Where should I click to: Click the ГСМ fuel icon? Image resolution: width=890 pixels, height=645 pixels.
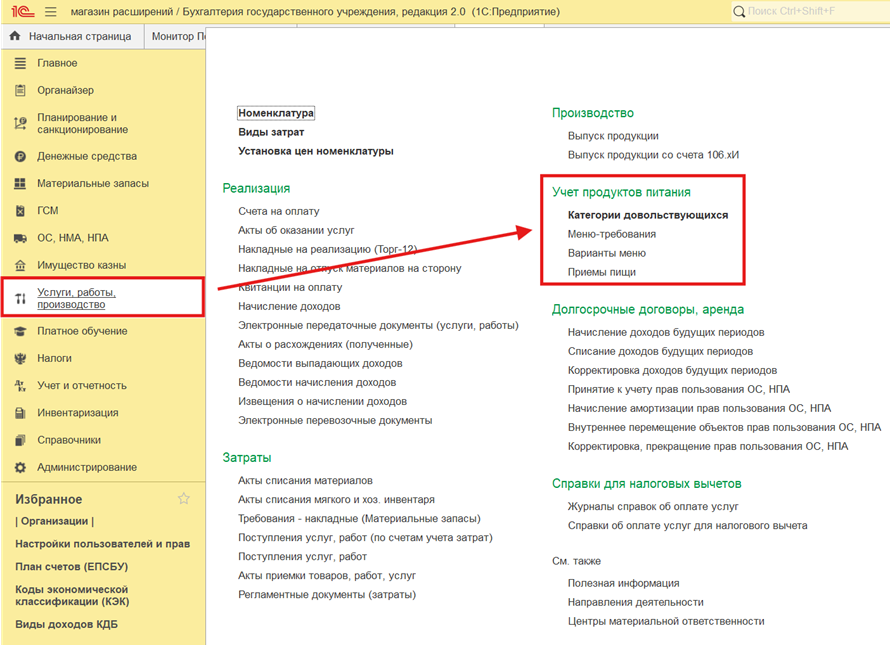pos(20,211)
